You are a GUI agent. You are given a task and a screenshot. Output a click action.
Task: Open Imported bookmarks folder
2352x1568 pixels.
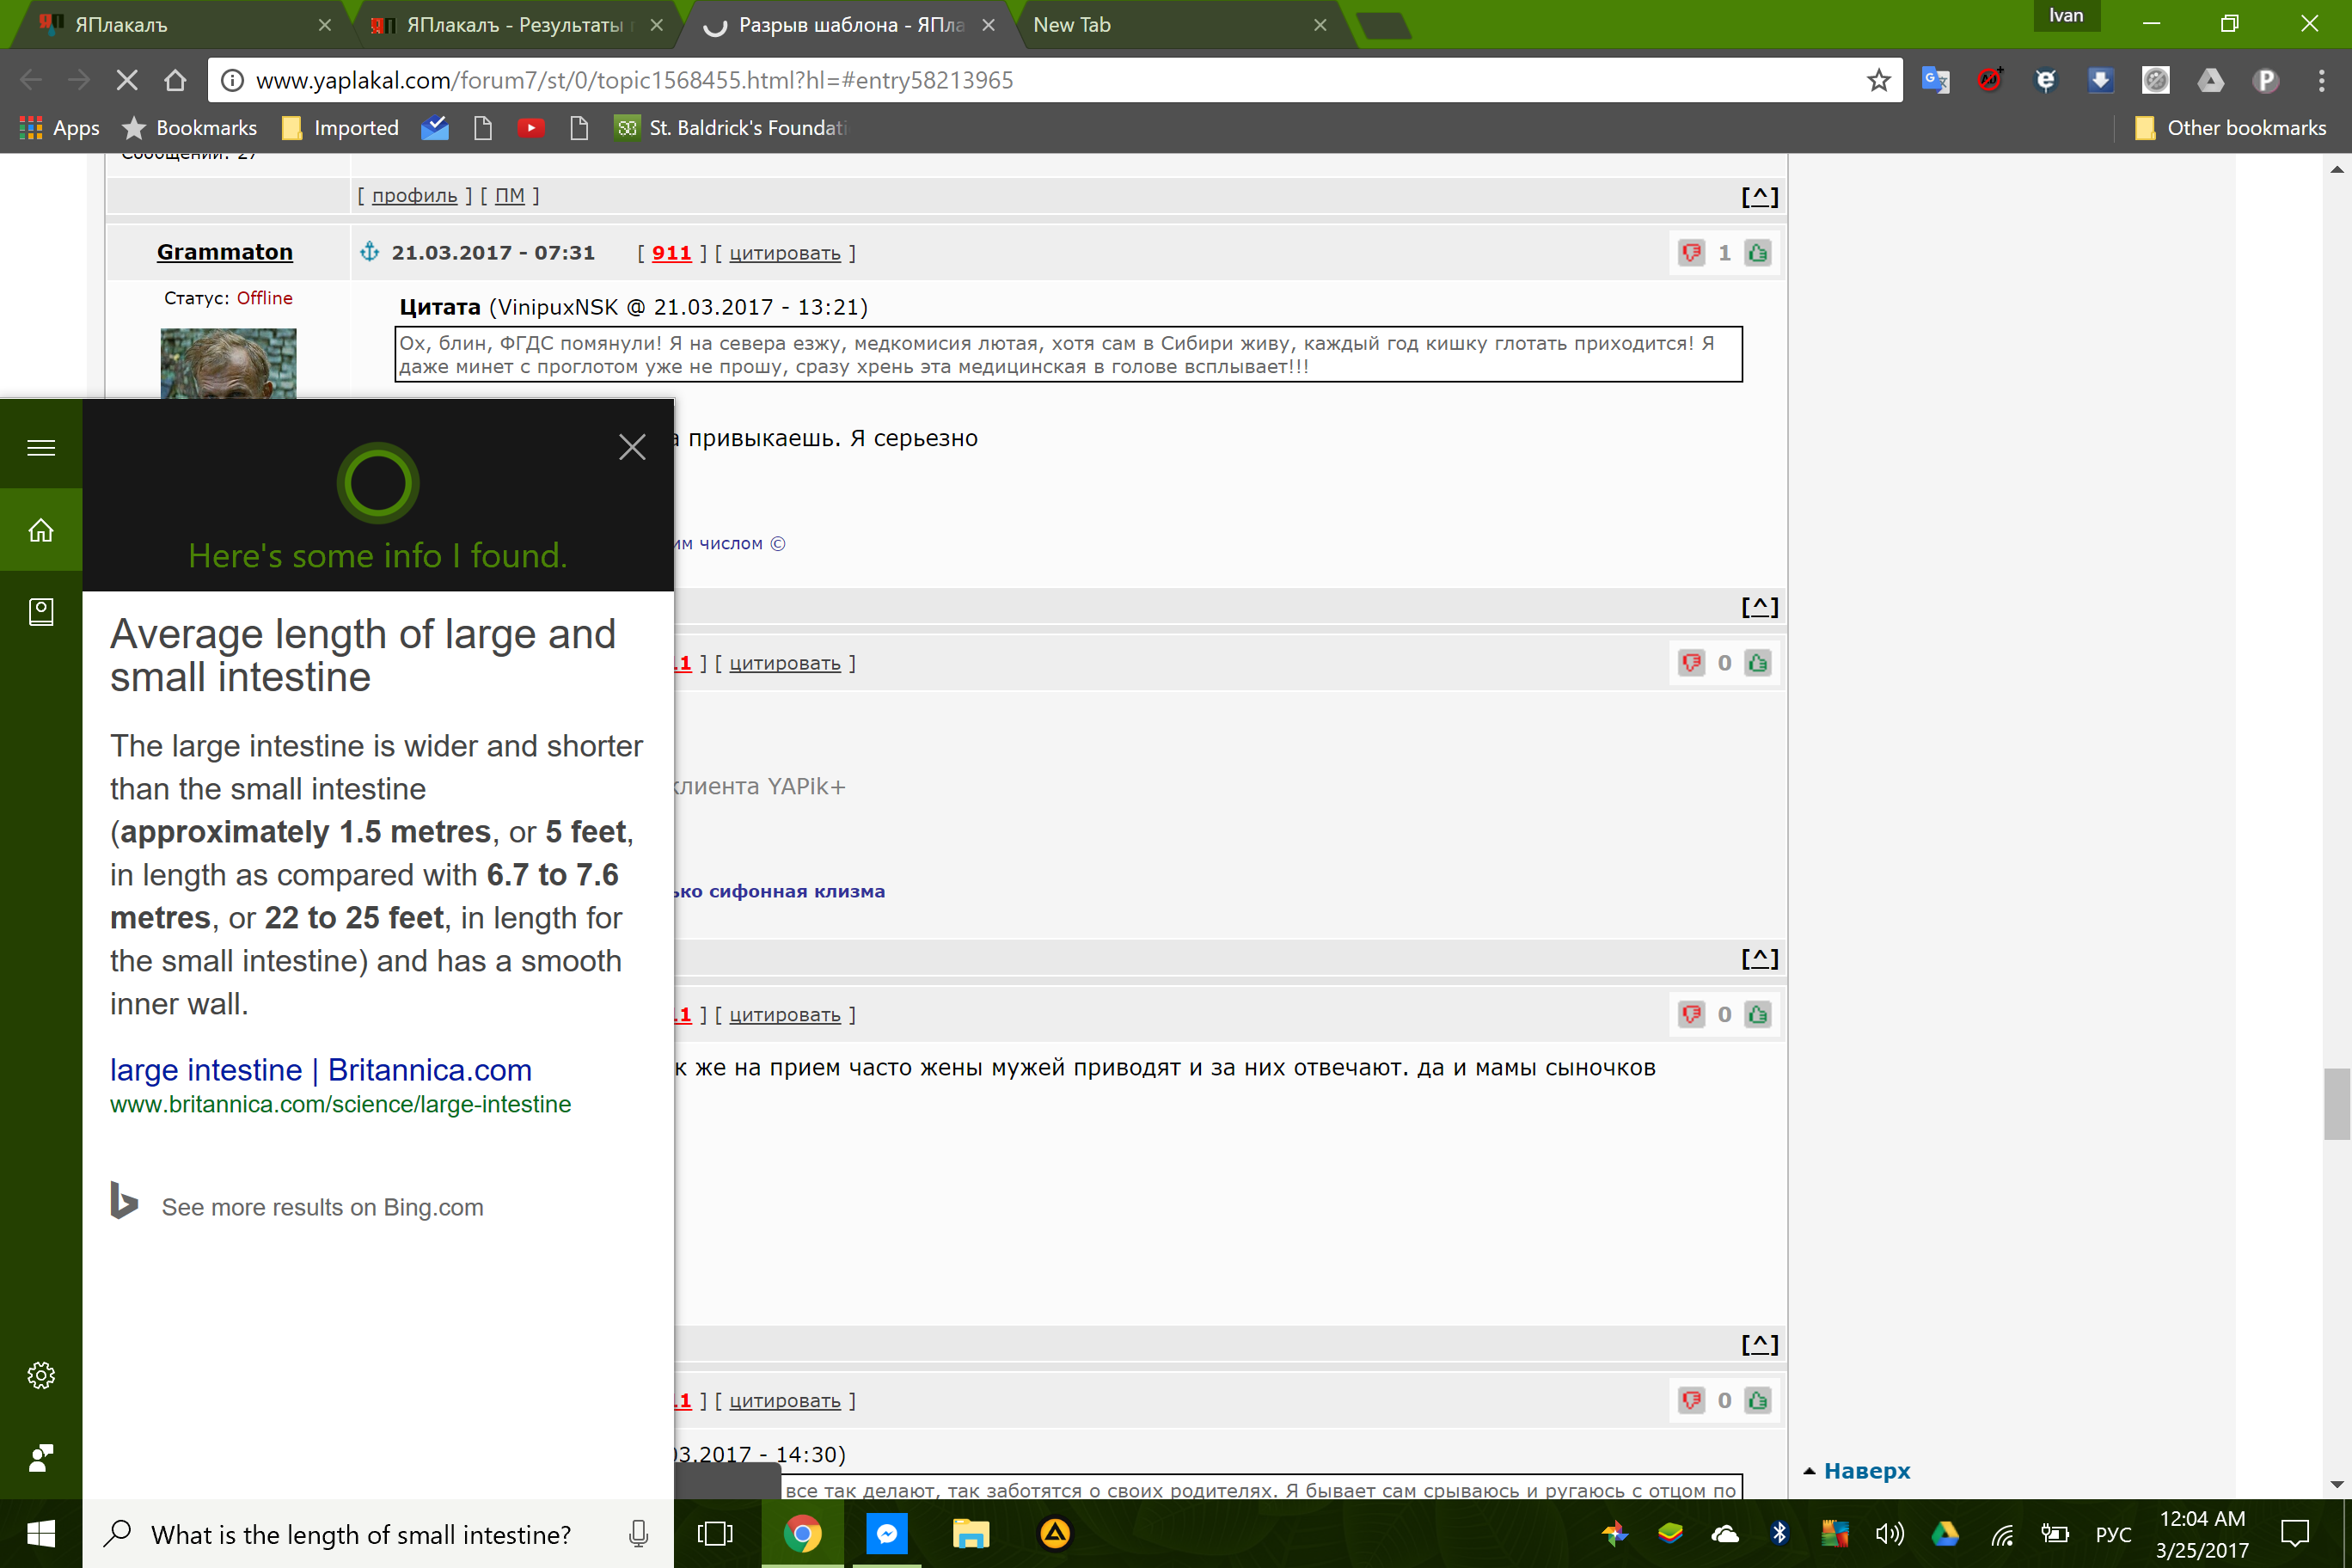(x=340, y=128)
